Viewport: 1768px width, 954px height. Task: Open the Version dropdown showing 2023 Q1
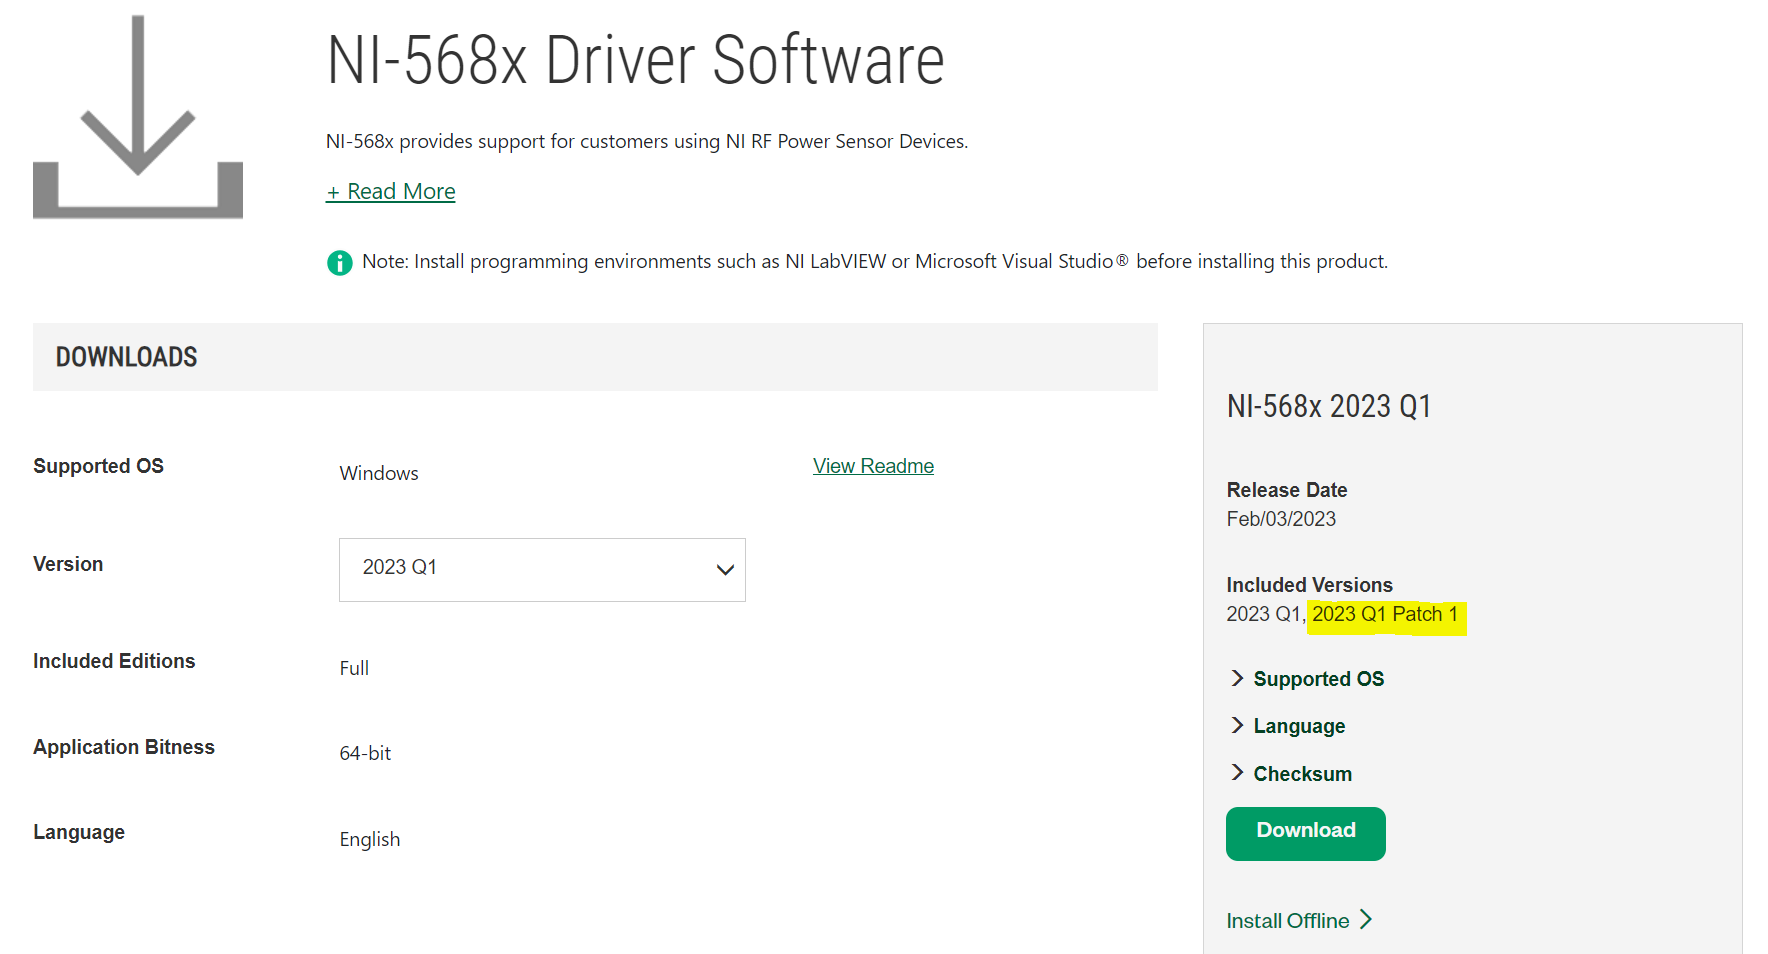[542, 570]
